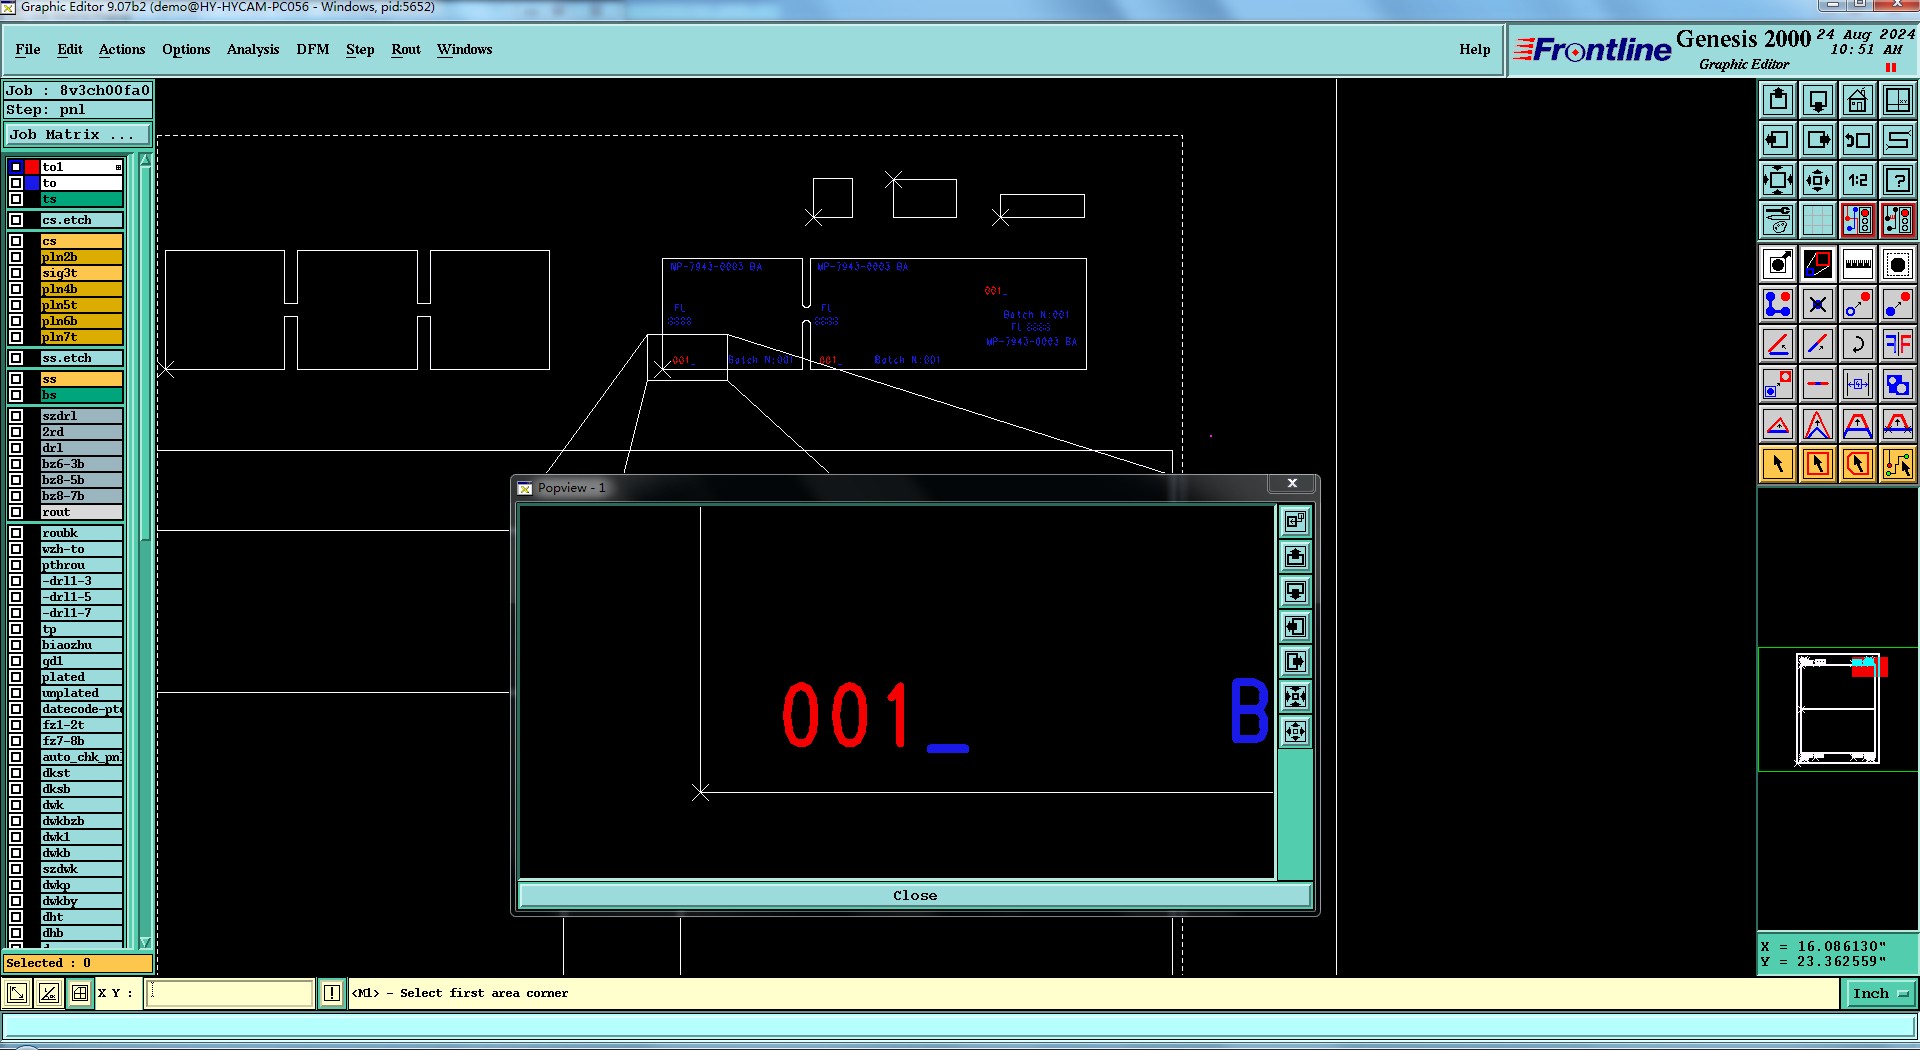
Task: Select the ruler measurement tool
Action: pos(1858,264)
